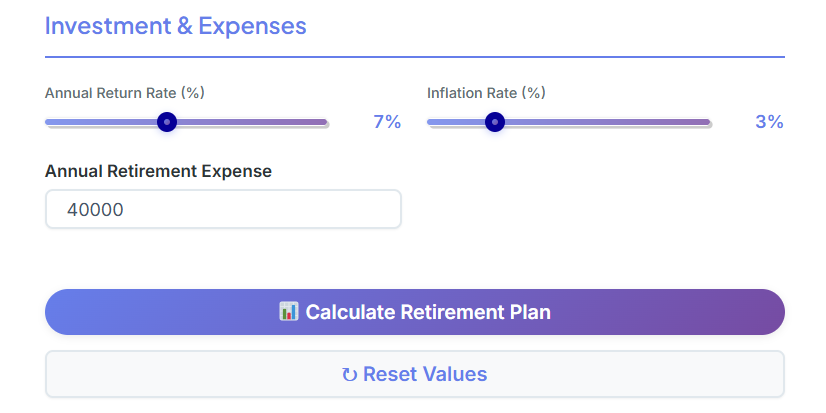Click the circular arrow icon beside Reset Values
The image size is (826, 413).
pyautogui.click(x=349, y=375)
